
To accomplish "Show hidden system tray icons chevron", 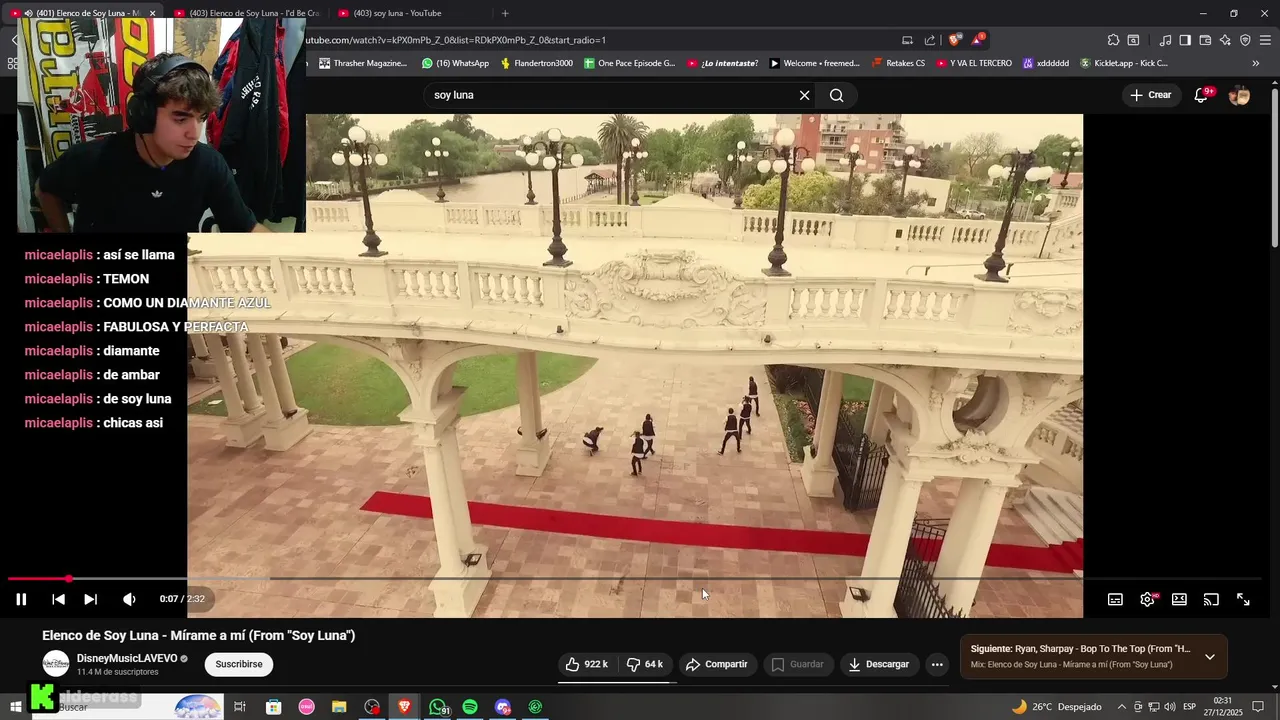I will 1121,707.
